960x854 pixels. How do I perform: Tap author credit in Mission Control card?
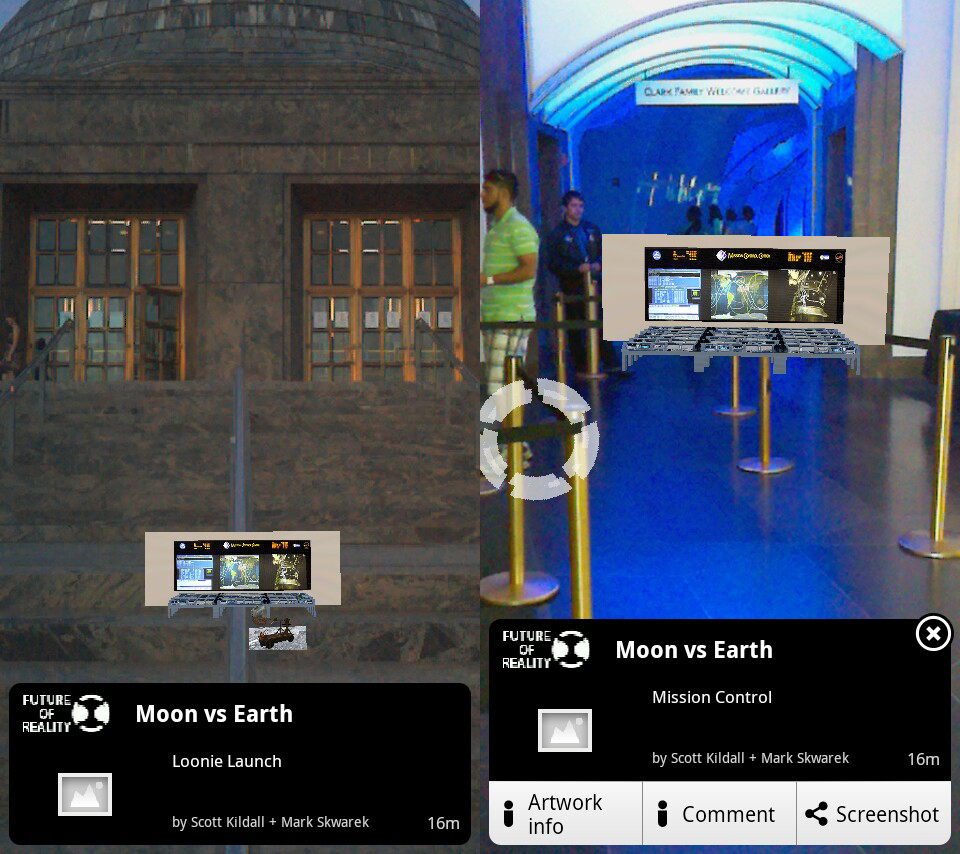pyautogui.click(x=750, y=758)
